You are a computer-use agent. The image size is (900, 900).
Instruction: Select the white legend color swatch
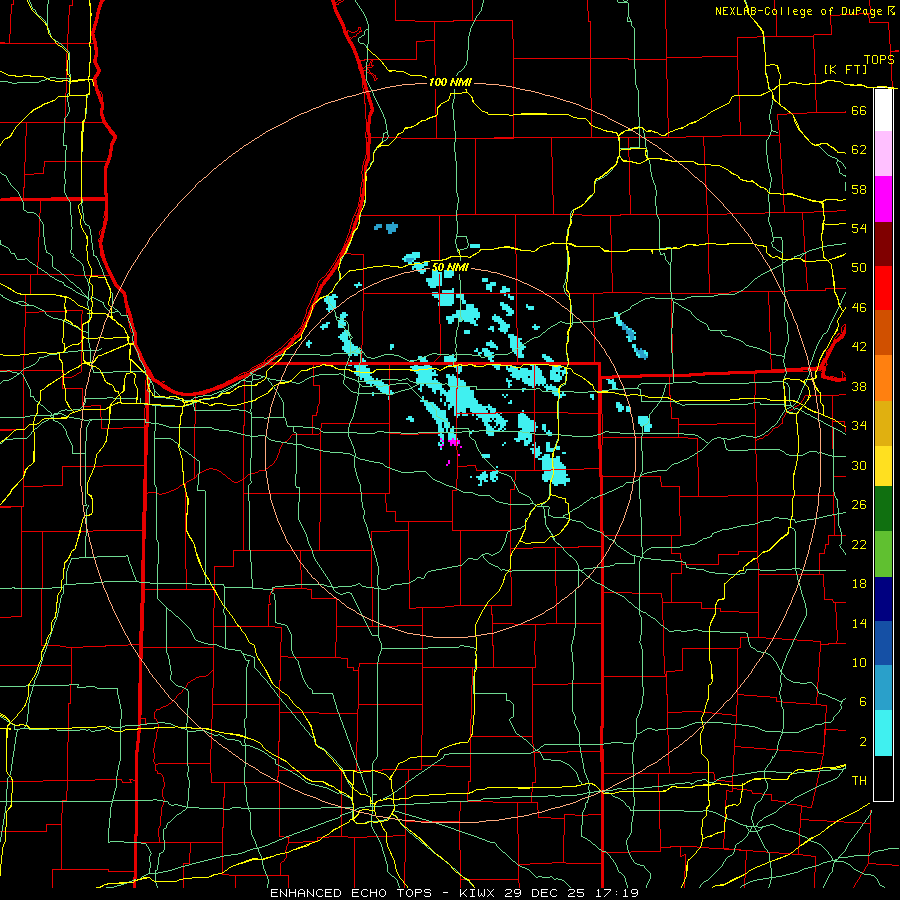[883, 110]
